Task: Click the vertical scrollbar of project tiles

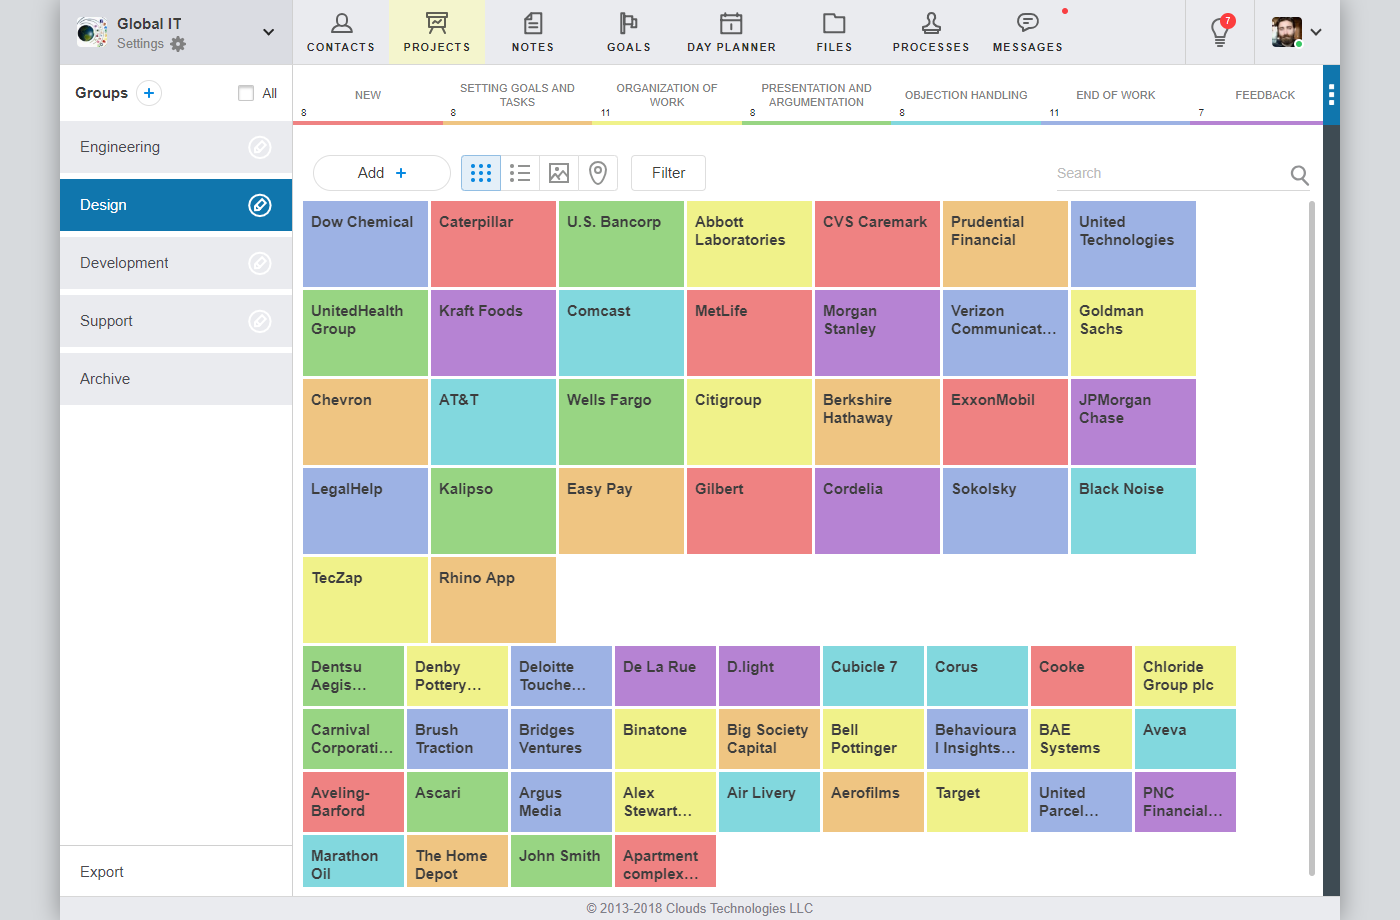Action: tap(1312, 538)
